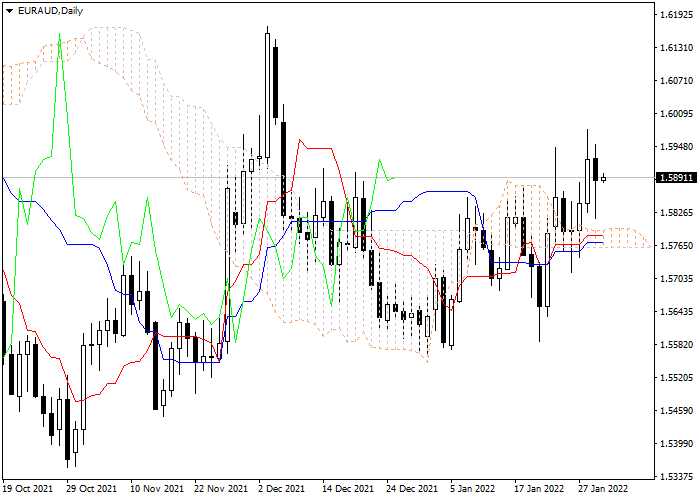
Task: Select the last small candle at current price
Action: [x=604, y=179]
